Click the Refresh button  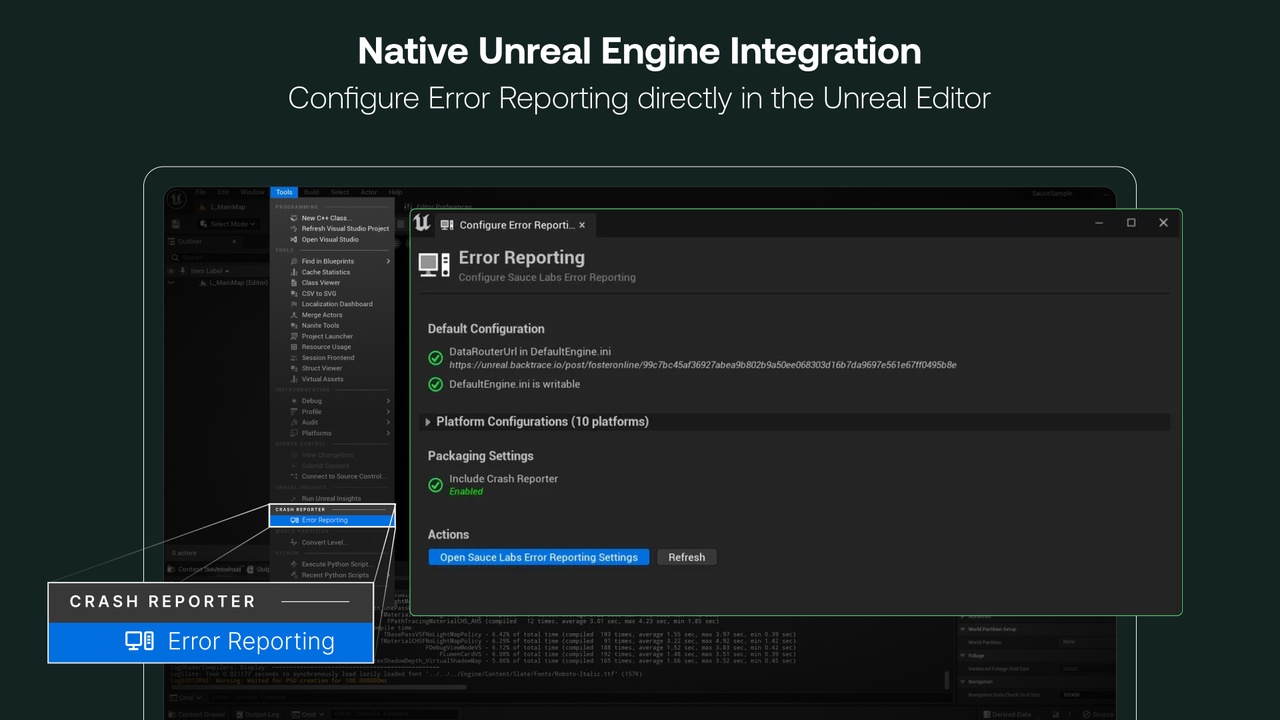tap(687, 557)
